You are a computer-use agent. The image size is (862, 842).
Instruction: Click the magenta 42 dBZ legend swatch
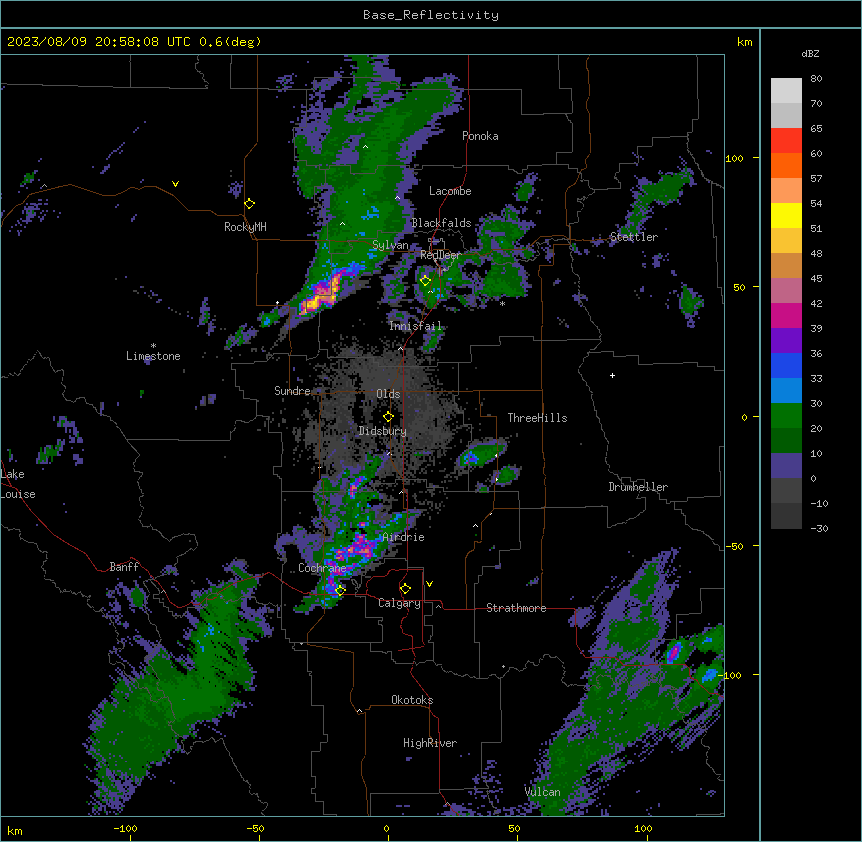tap(786, 316)
